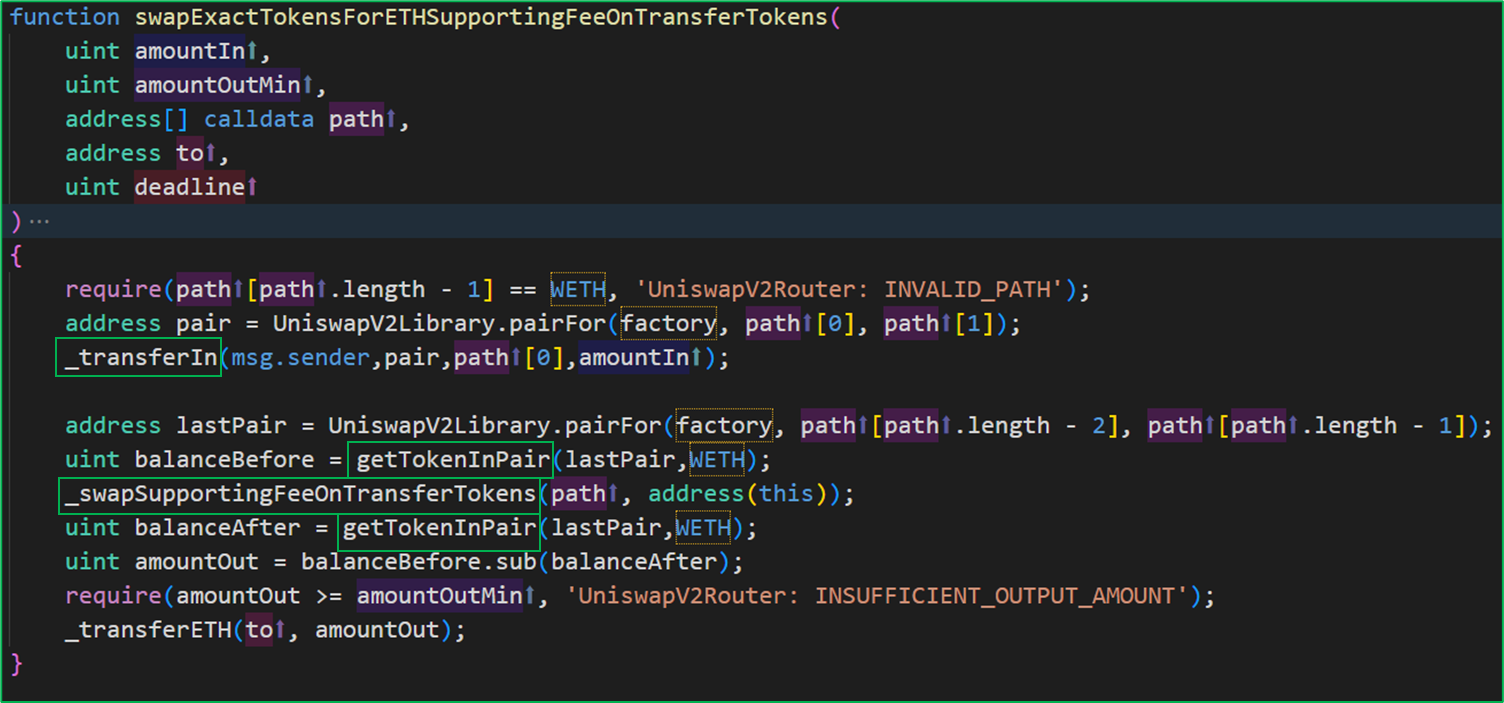Click 'factory' on the 'address pair' line

point(668,324)
